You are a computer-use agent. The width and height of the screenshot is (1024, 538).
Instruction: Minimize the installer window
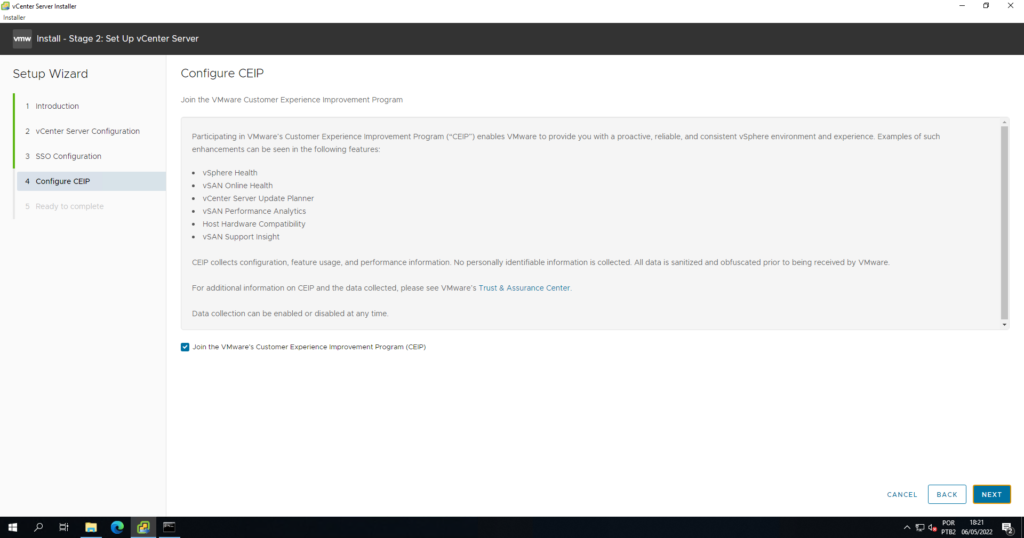click(962, 6)
